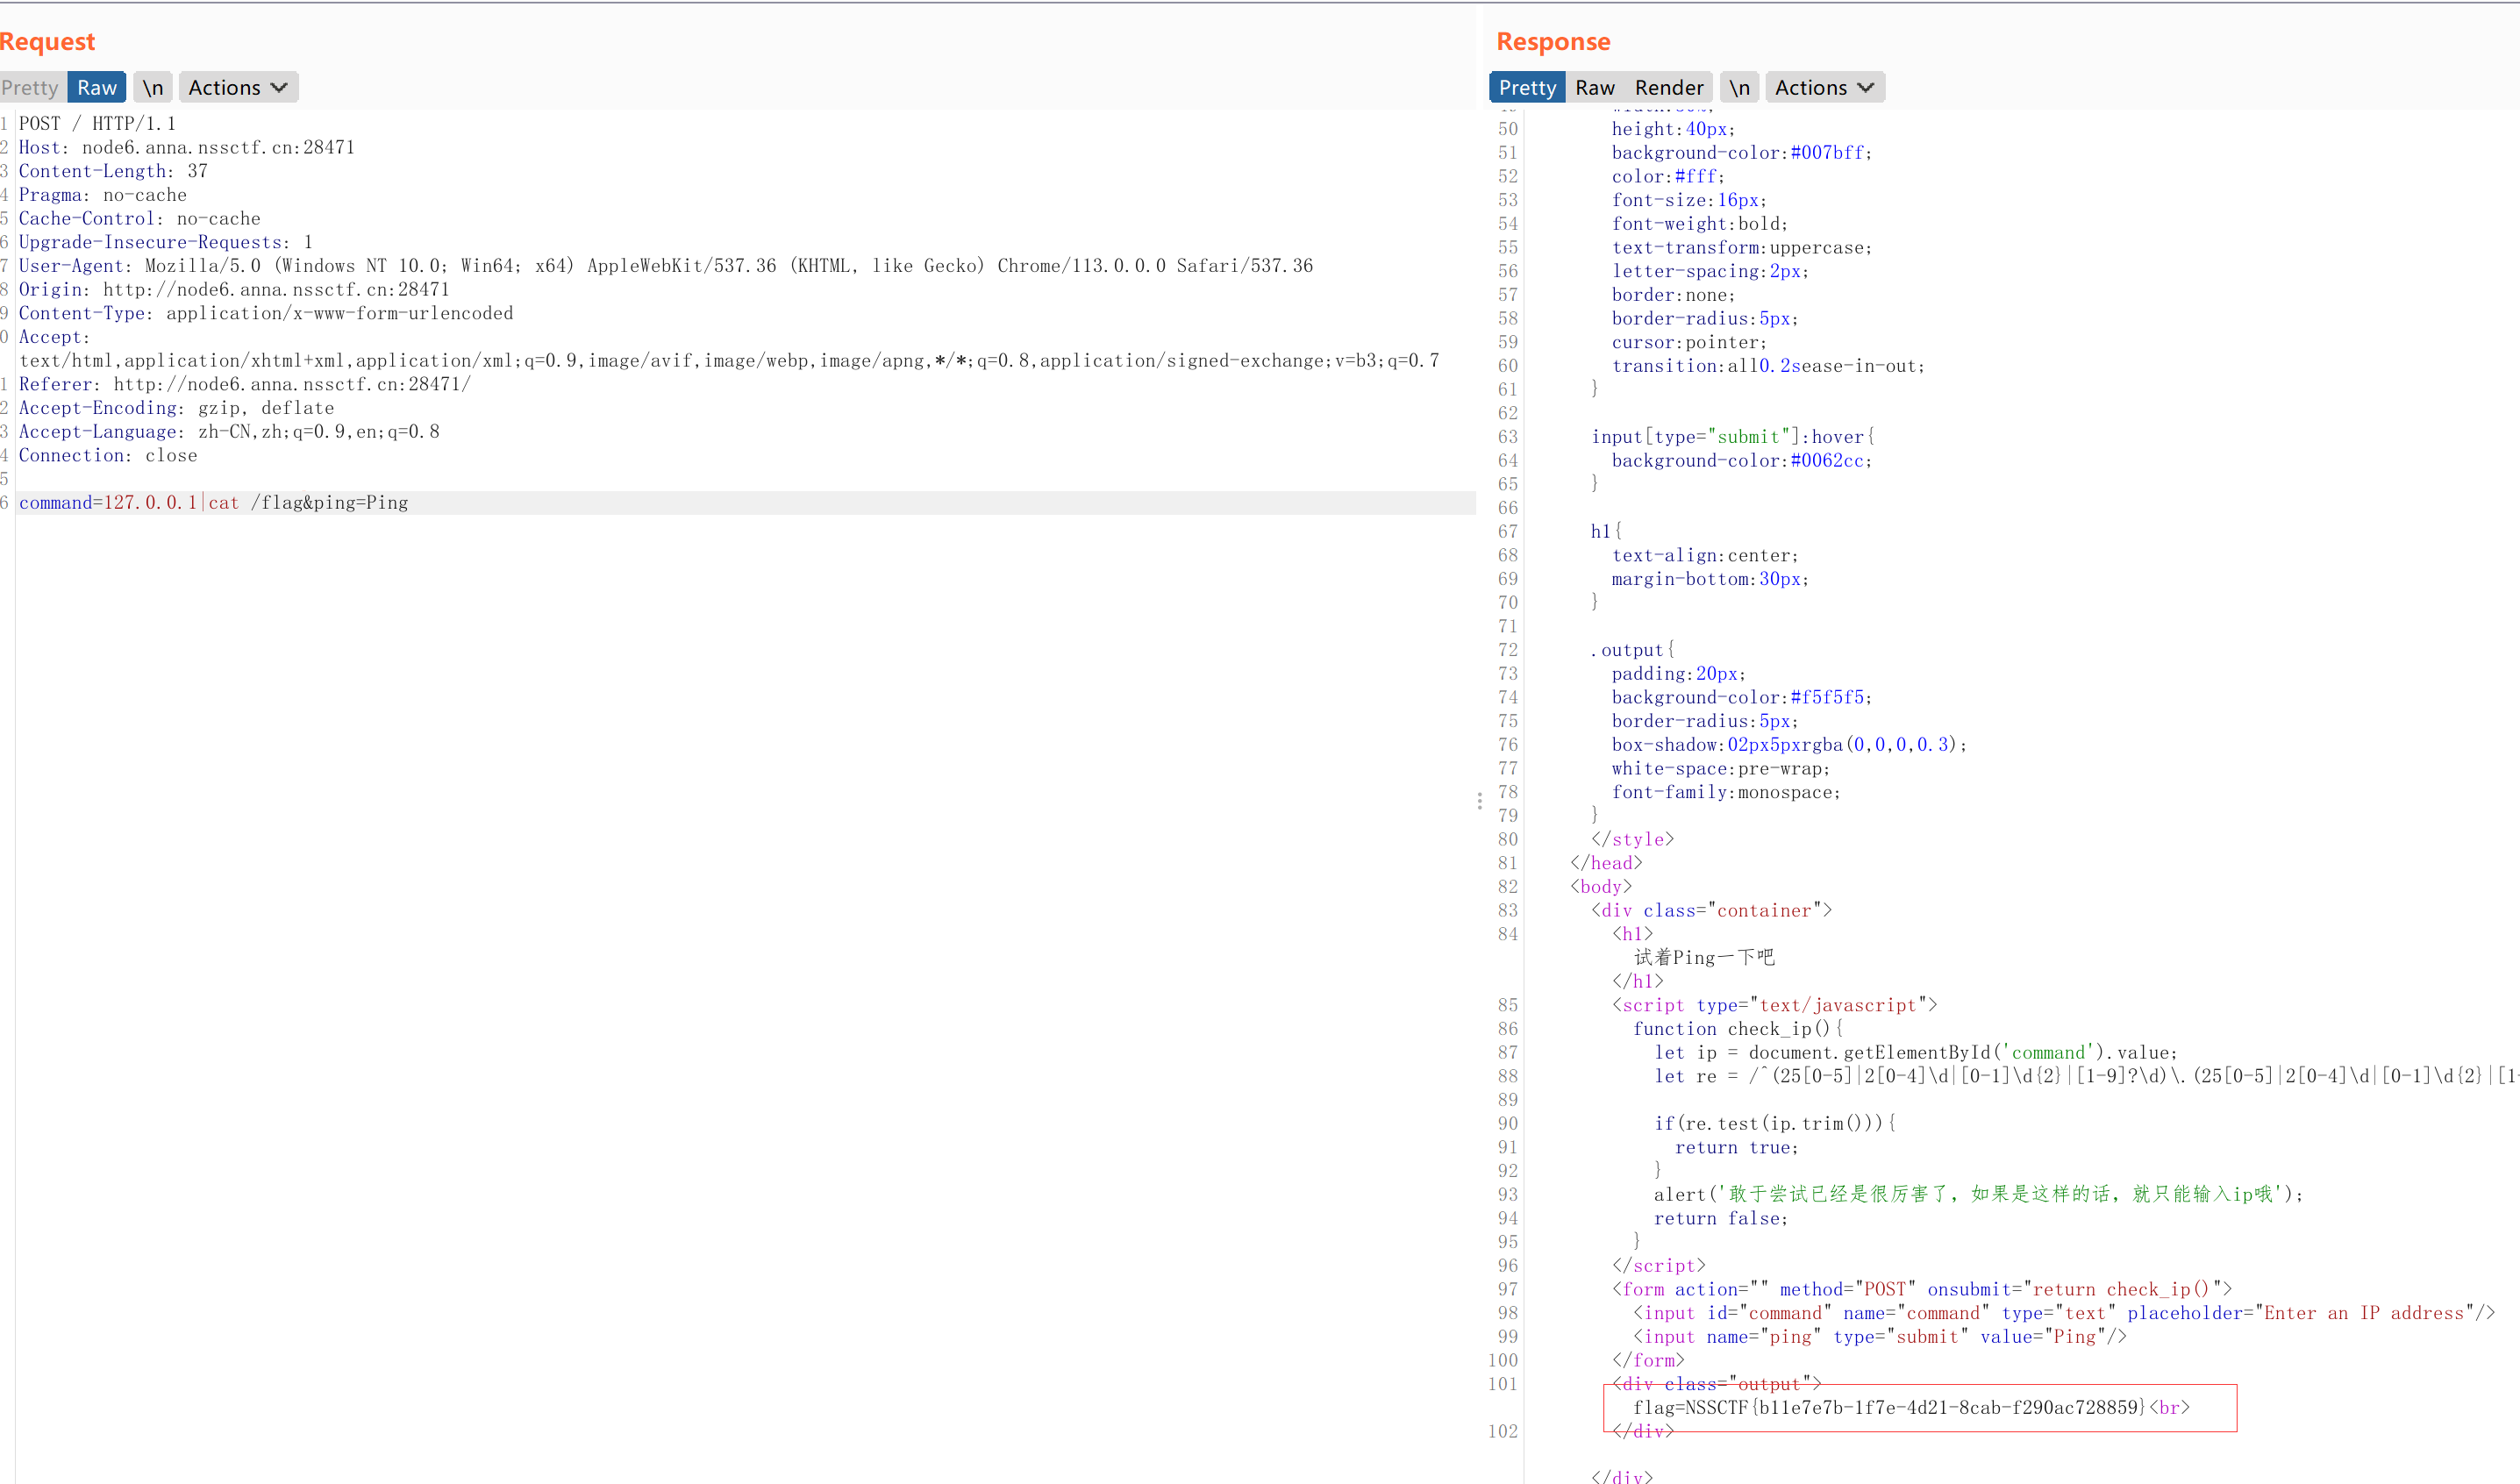Click the div class="container" line
This screenshot has height=1484, width=2520.
coord(1712,911)
